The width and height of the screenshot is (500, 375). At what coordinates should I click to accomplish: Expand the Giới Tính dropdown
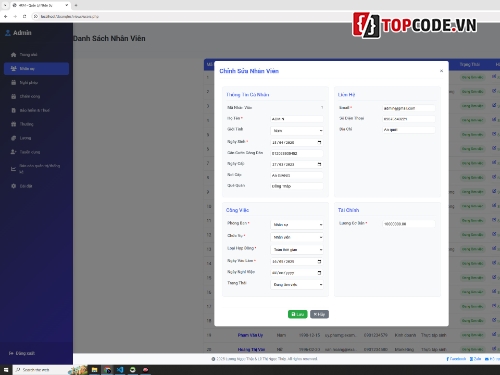(297, 131)
